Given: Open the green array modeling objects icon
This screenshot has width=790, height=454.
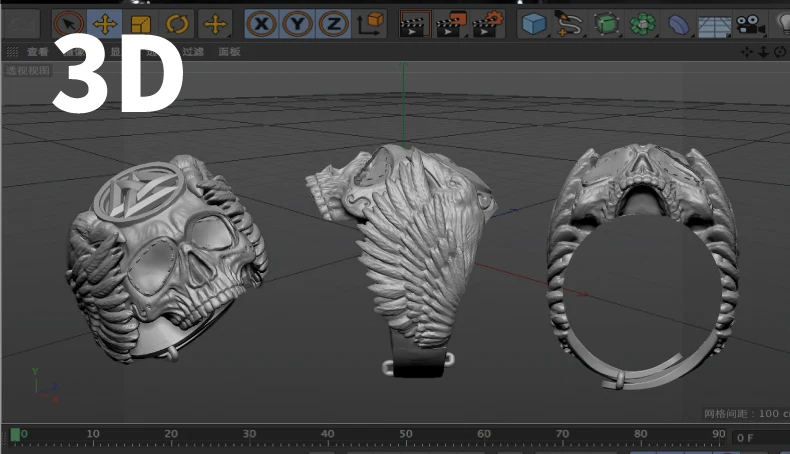Looking at the screenshot, I should [642, 24].
